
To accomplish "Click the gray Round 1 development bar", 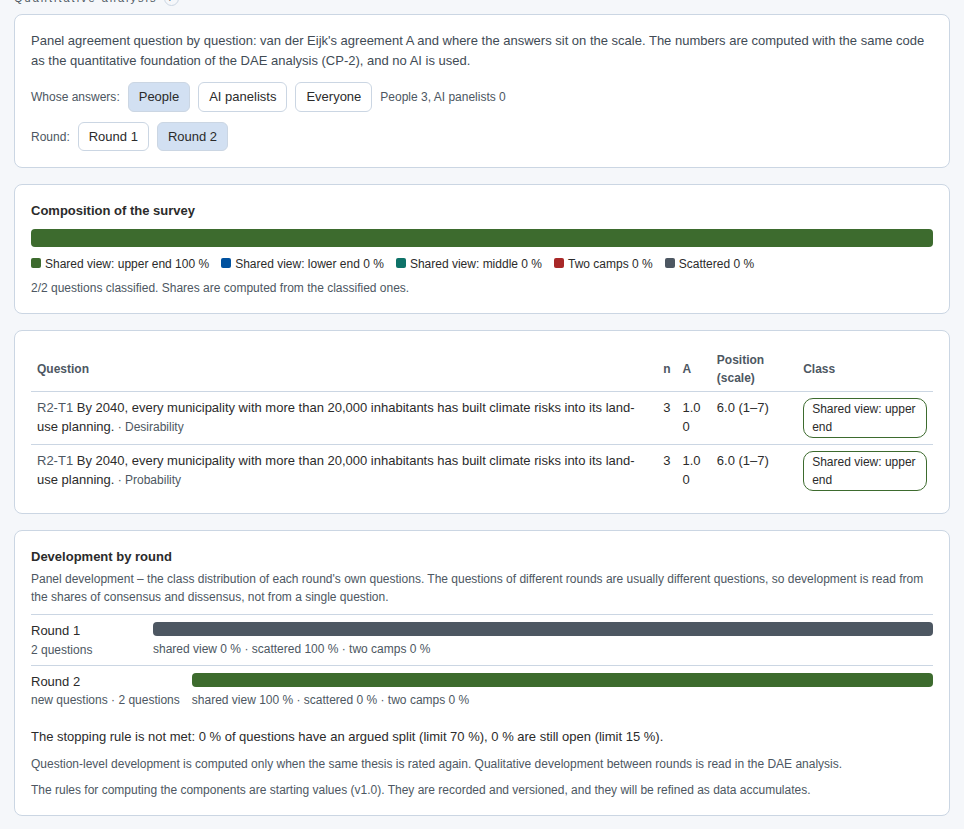I will pos(543,629).
